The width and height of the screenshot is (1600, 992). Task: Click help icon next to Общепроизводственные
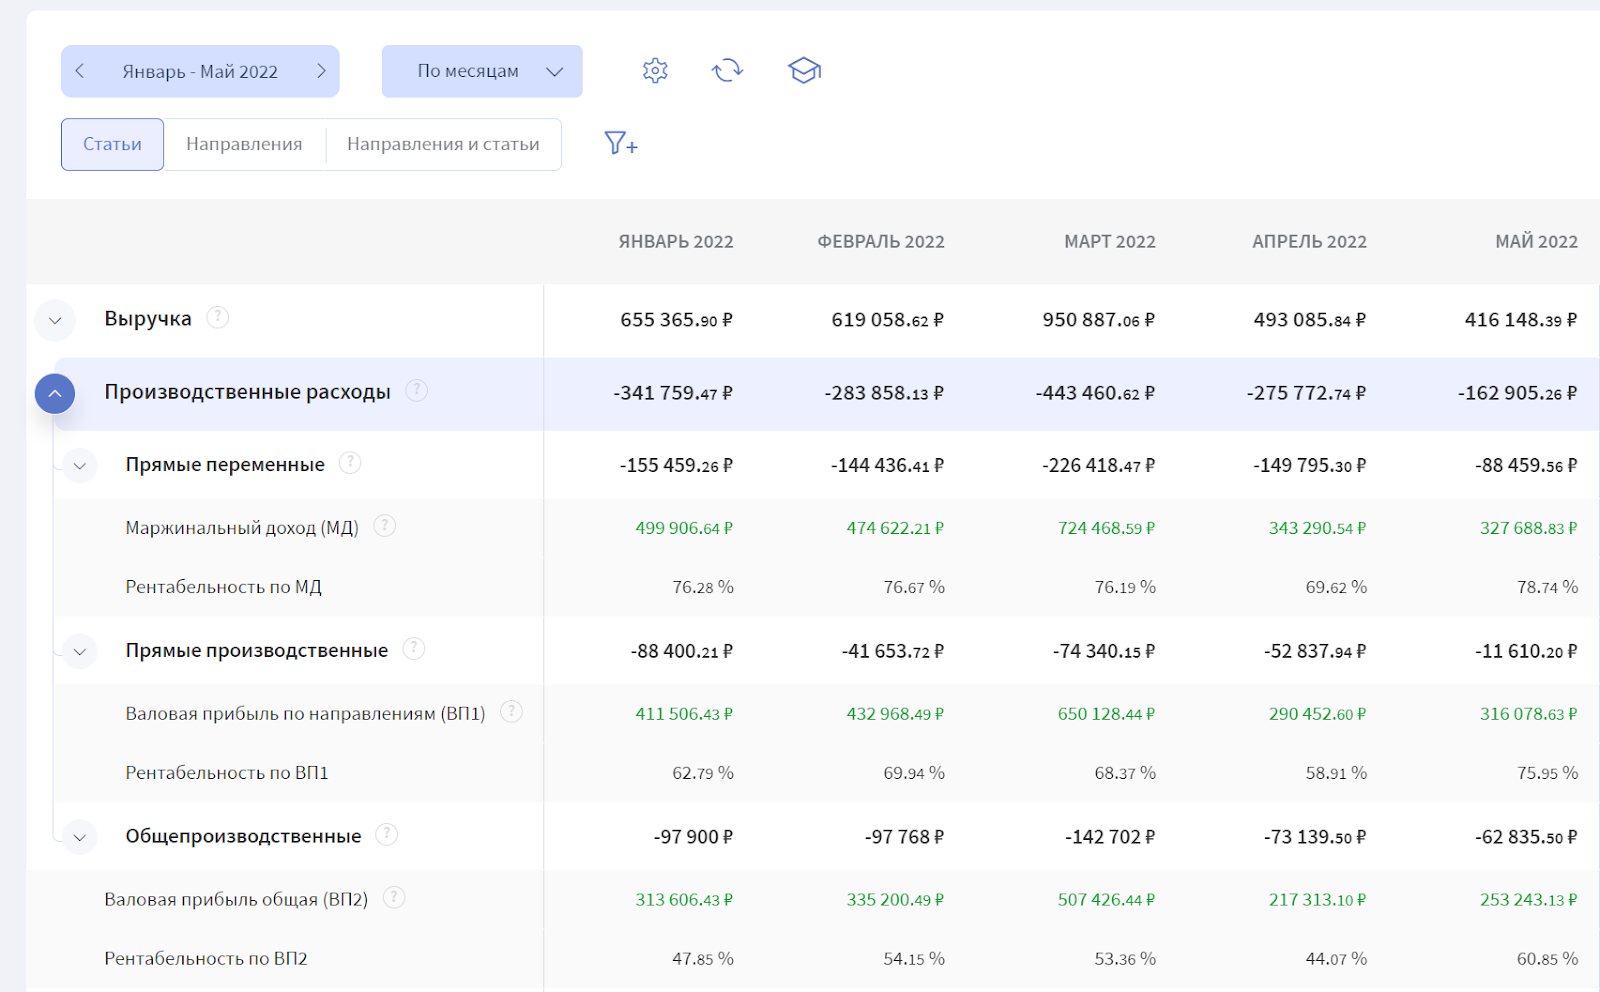click(x=386, y=835)
